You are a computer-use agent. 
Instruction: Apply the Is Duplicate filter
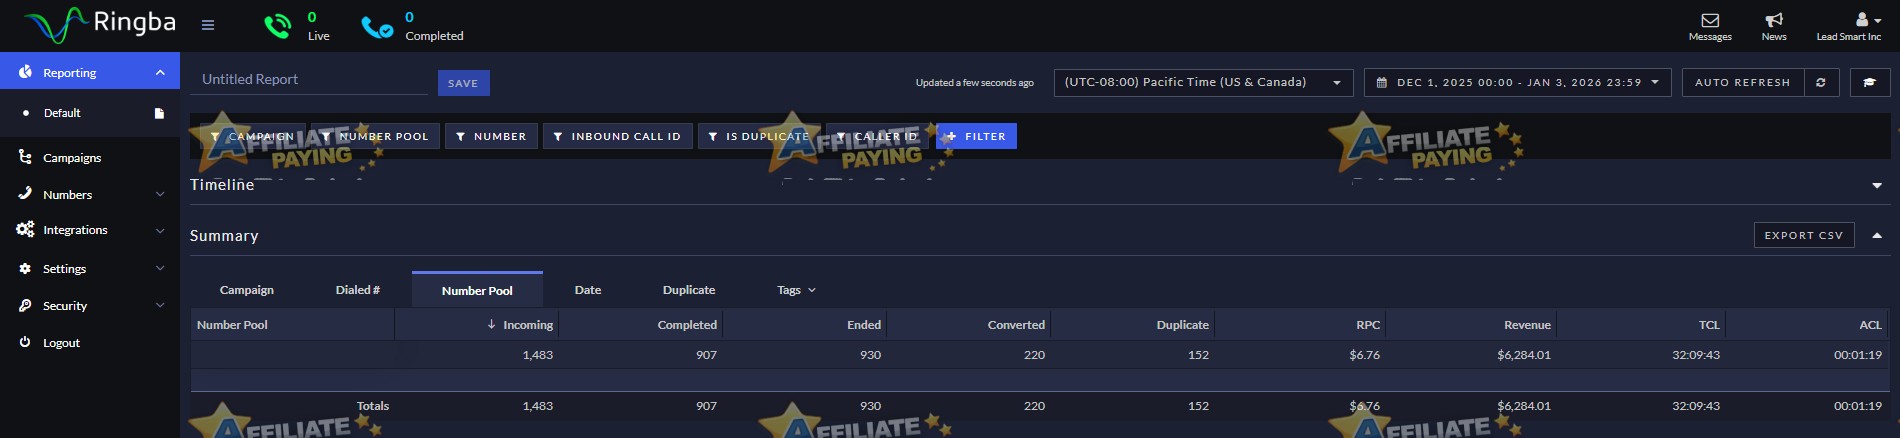(x=759, y=136)
